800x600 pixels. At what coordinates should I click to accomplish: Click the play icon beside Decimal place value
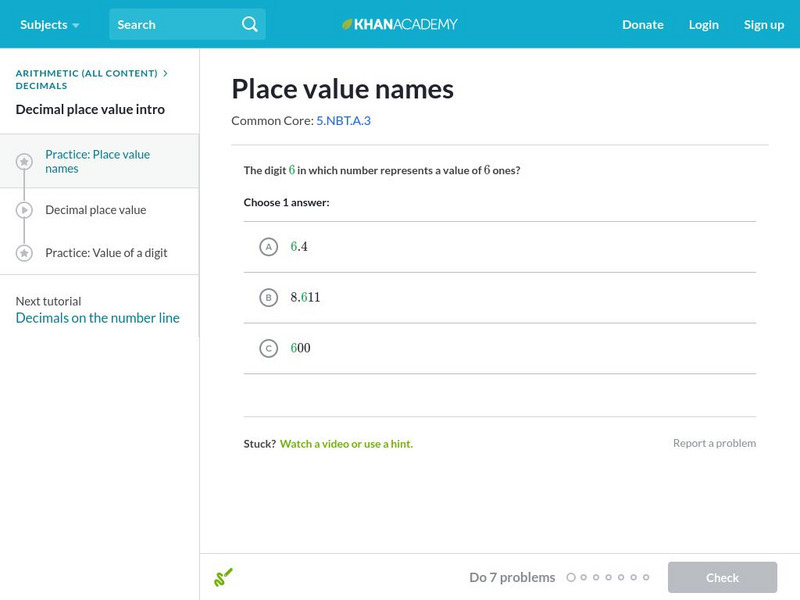[24, 210]
